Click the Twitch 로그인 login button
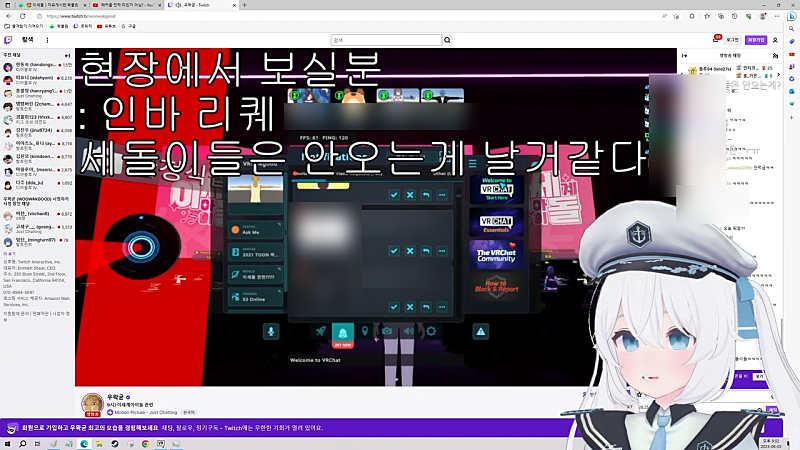Screen dimensions: 800x450 [x=733, y=40]
